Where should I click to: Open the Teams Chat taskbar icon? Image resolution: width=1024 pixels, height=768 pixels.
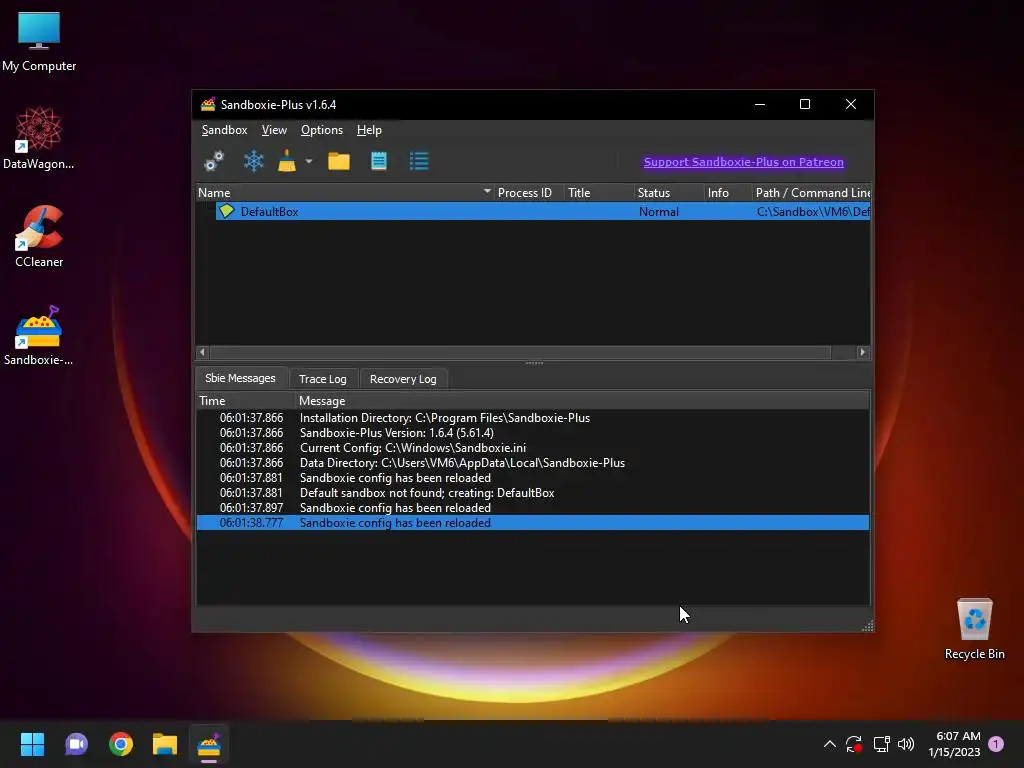76,744
